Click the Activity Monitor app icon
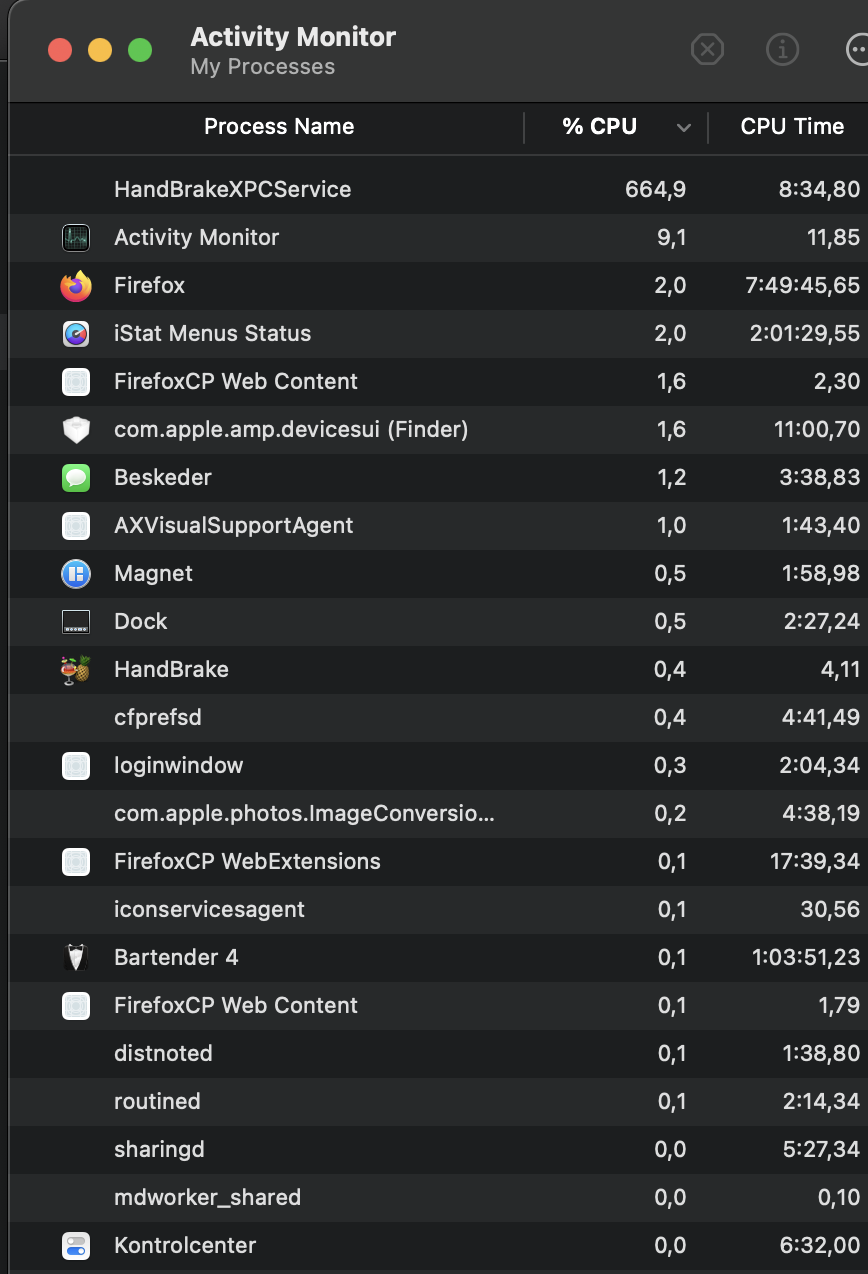 tap(76, 237)
